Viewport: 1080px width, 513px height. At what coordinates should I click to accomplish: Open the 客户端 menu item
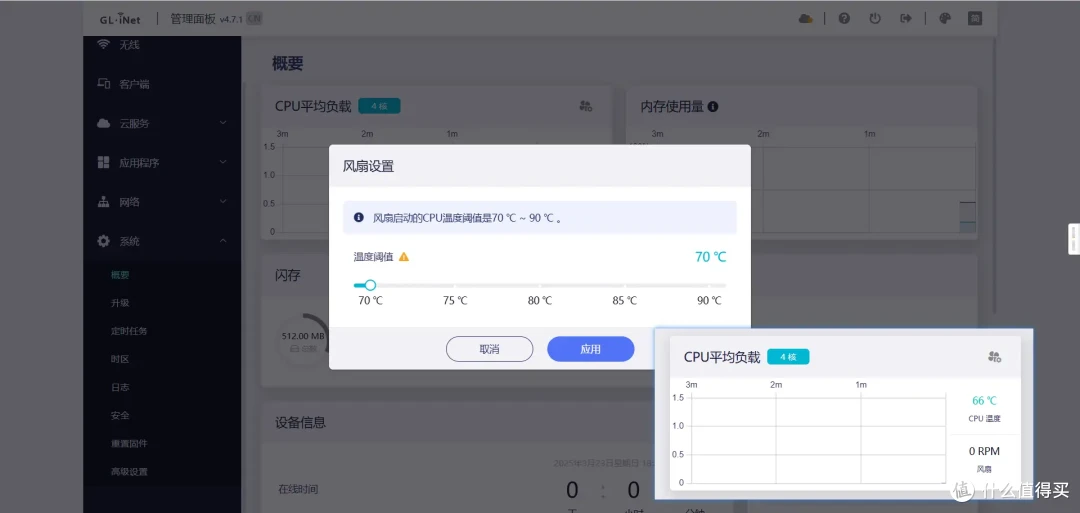point(134,85)
